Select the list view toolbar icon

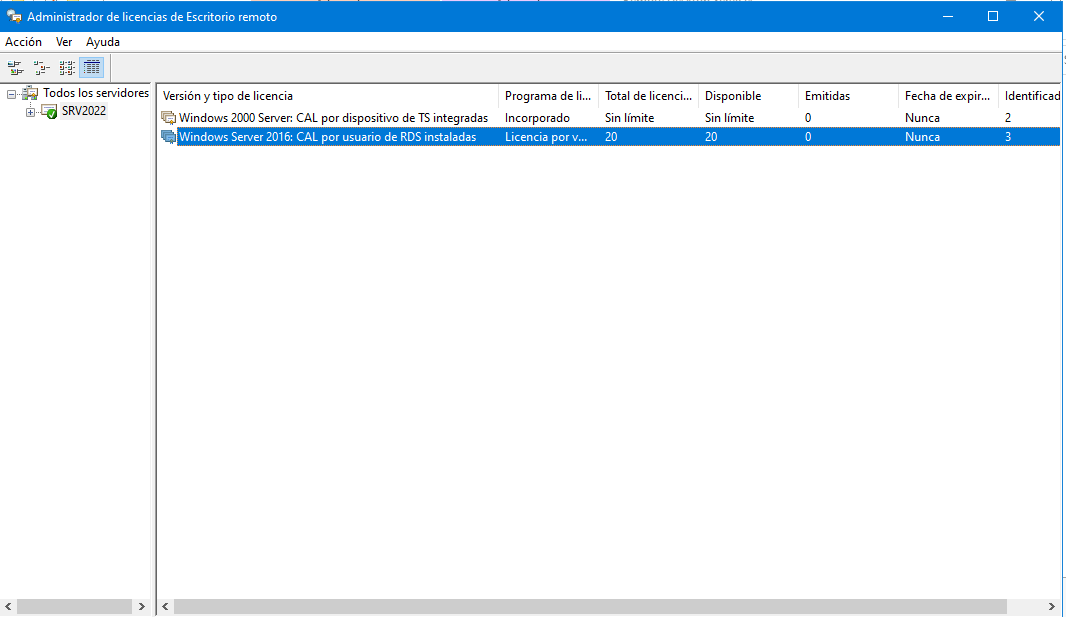tap(66, 68)
